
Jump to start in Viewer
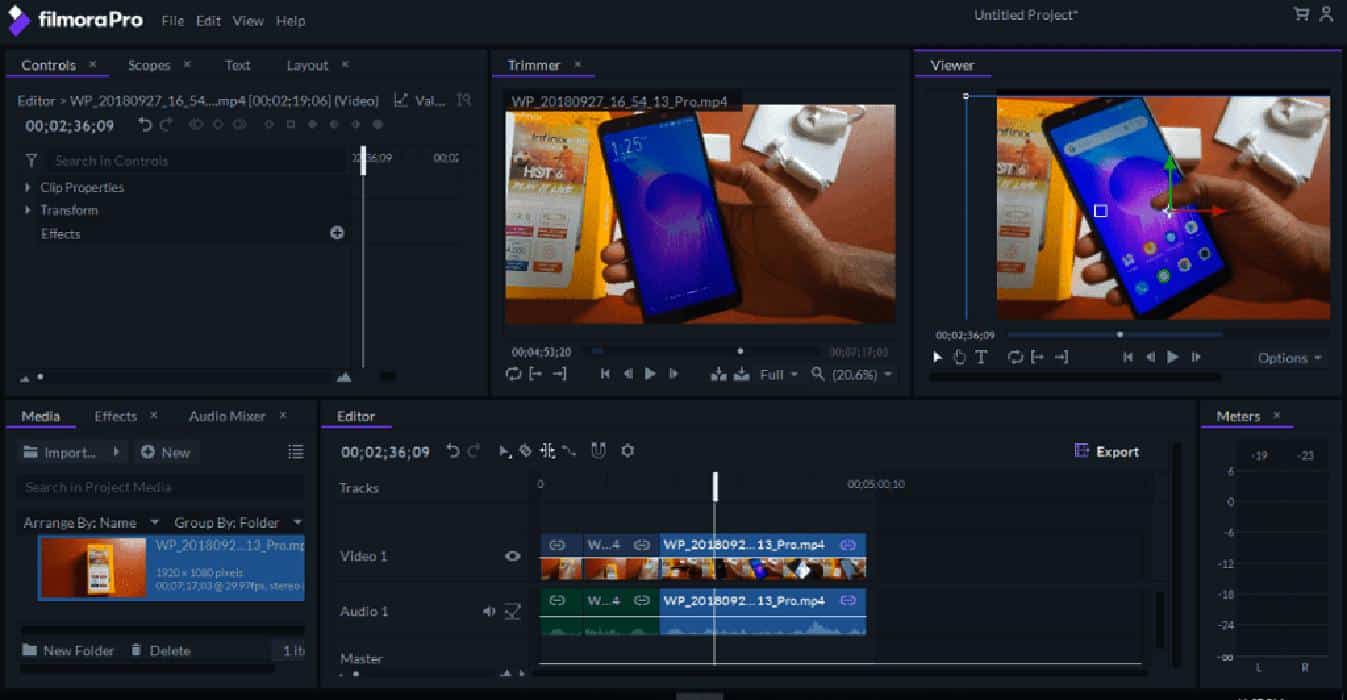1128,357
